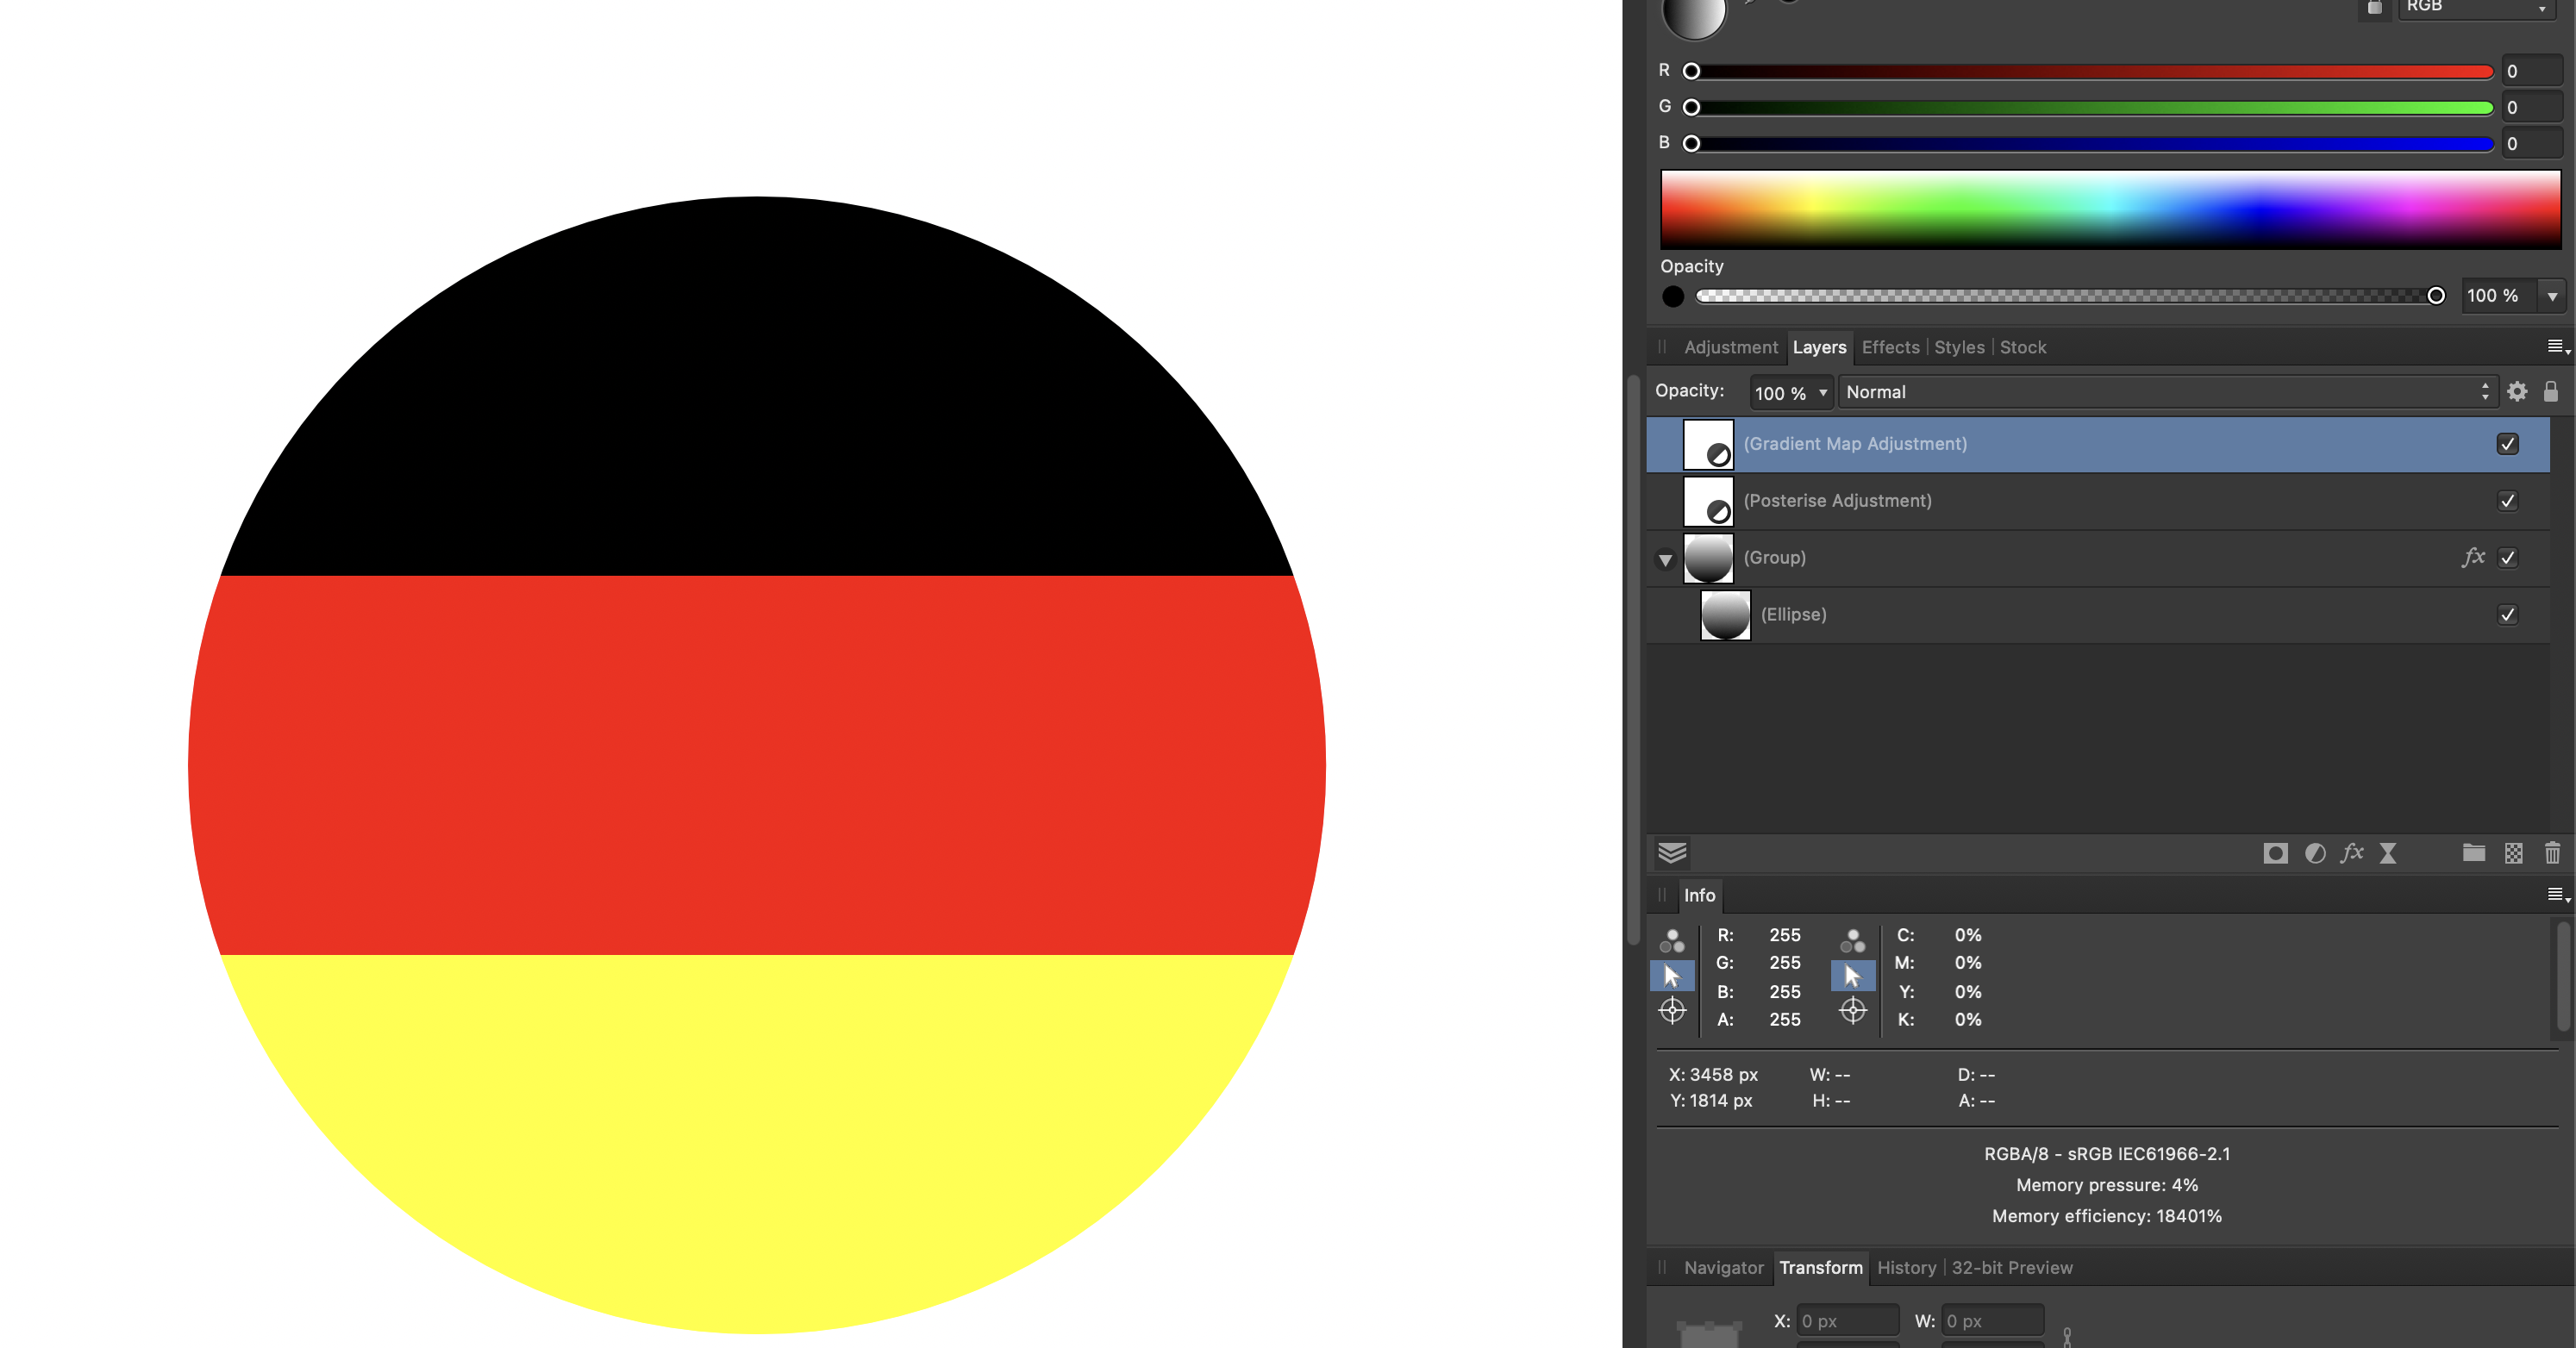Screen dimensions: 2576x1348
Task: Click the Transform anchor point selector
Action: (1709, 1333)
